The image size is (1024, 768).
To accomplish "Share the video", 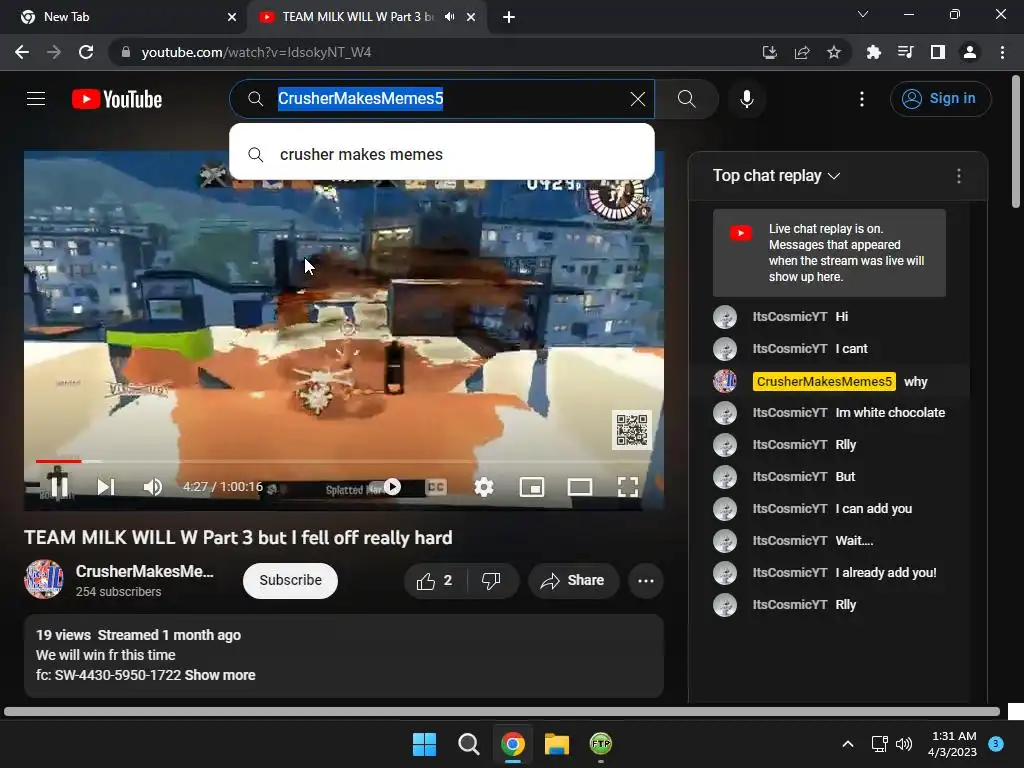I will (x=573, y=581).
